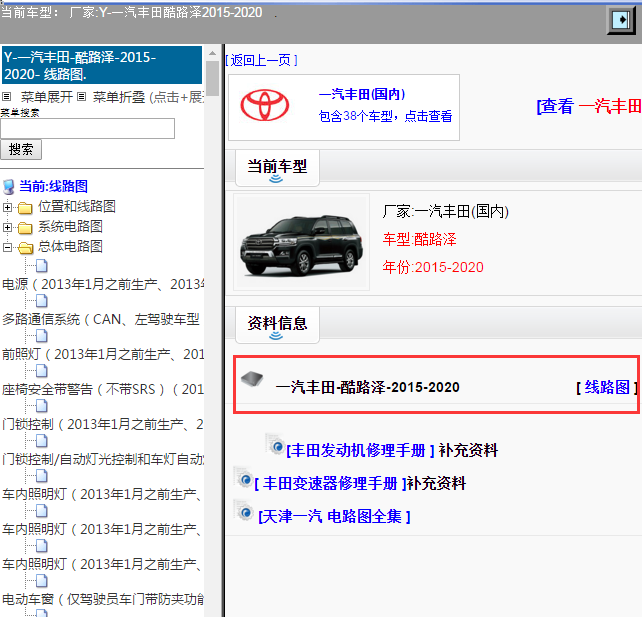Click the 查看 一汽丰田 link at right
Viewport: 642px width, 617px height.
coord(589,106)
